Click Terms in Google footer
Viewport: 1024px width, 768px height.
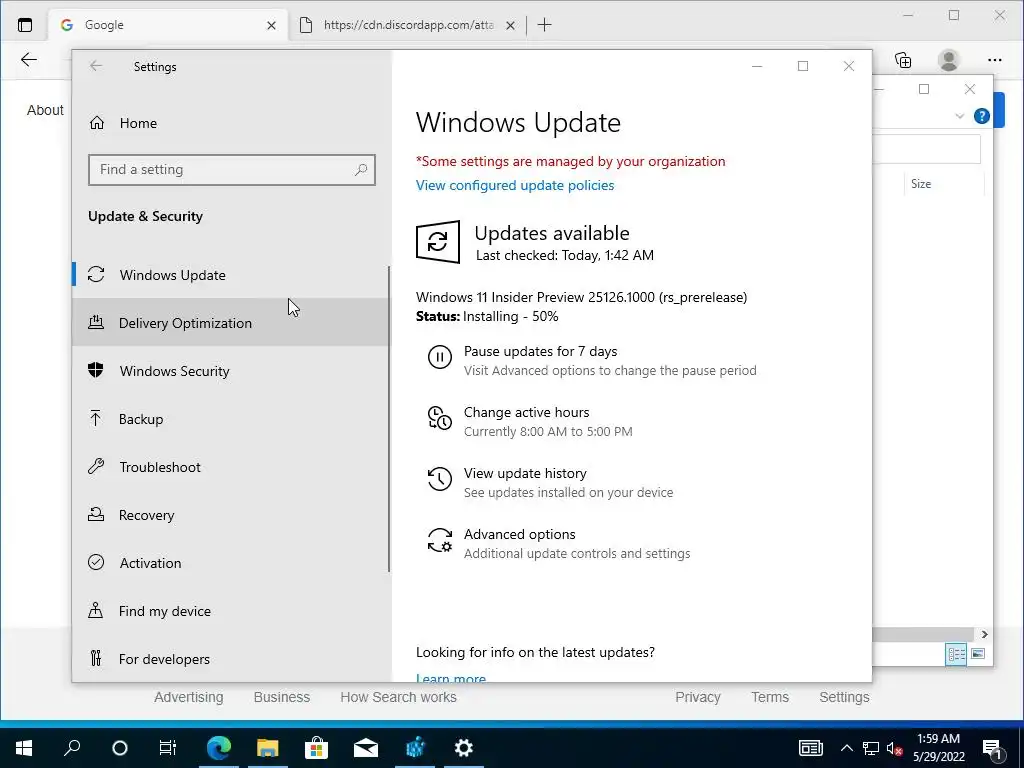tap(770, 697)
